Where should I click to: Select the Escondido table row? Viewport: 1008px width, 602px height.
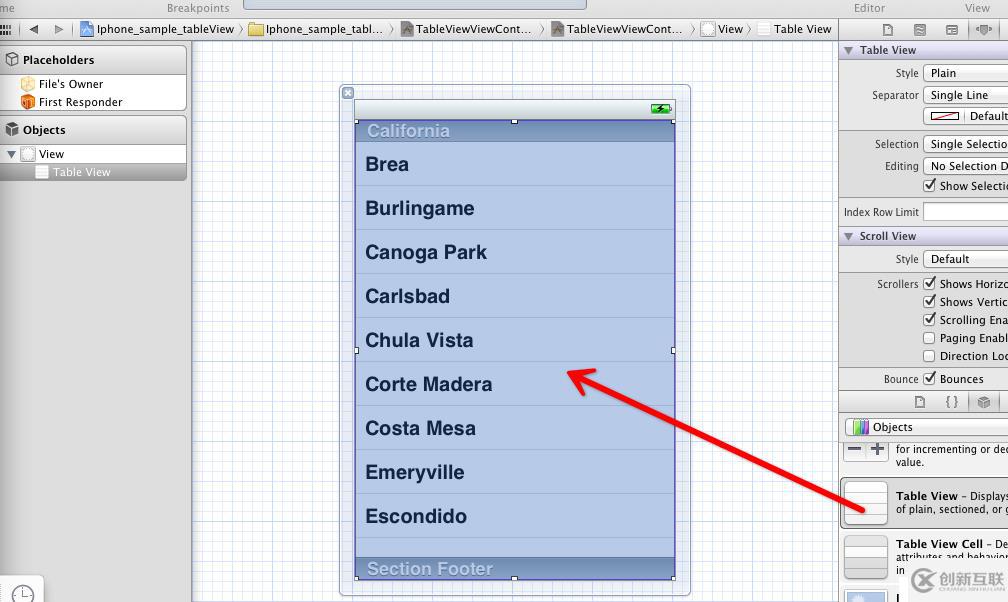click(515, 516)
